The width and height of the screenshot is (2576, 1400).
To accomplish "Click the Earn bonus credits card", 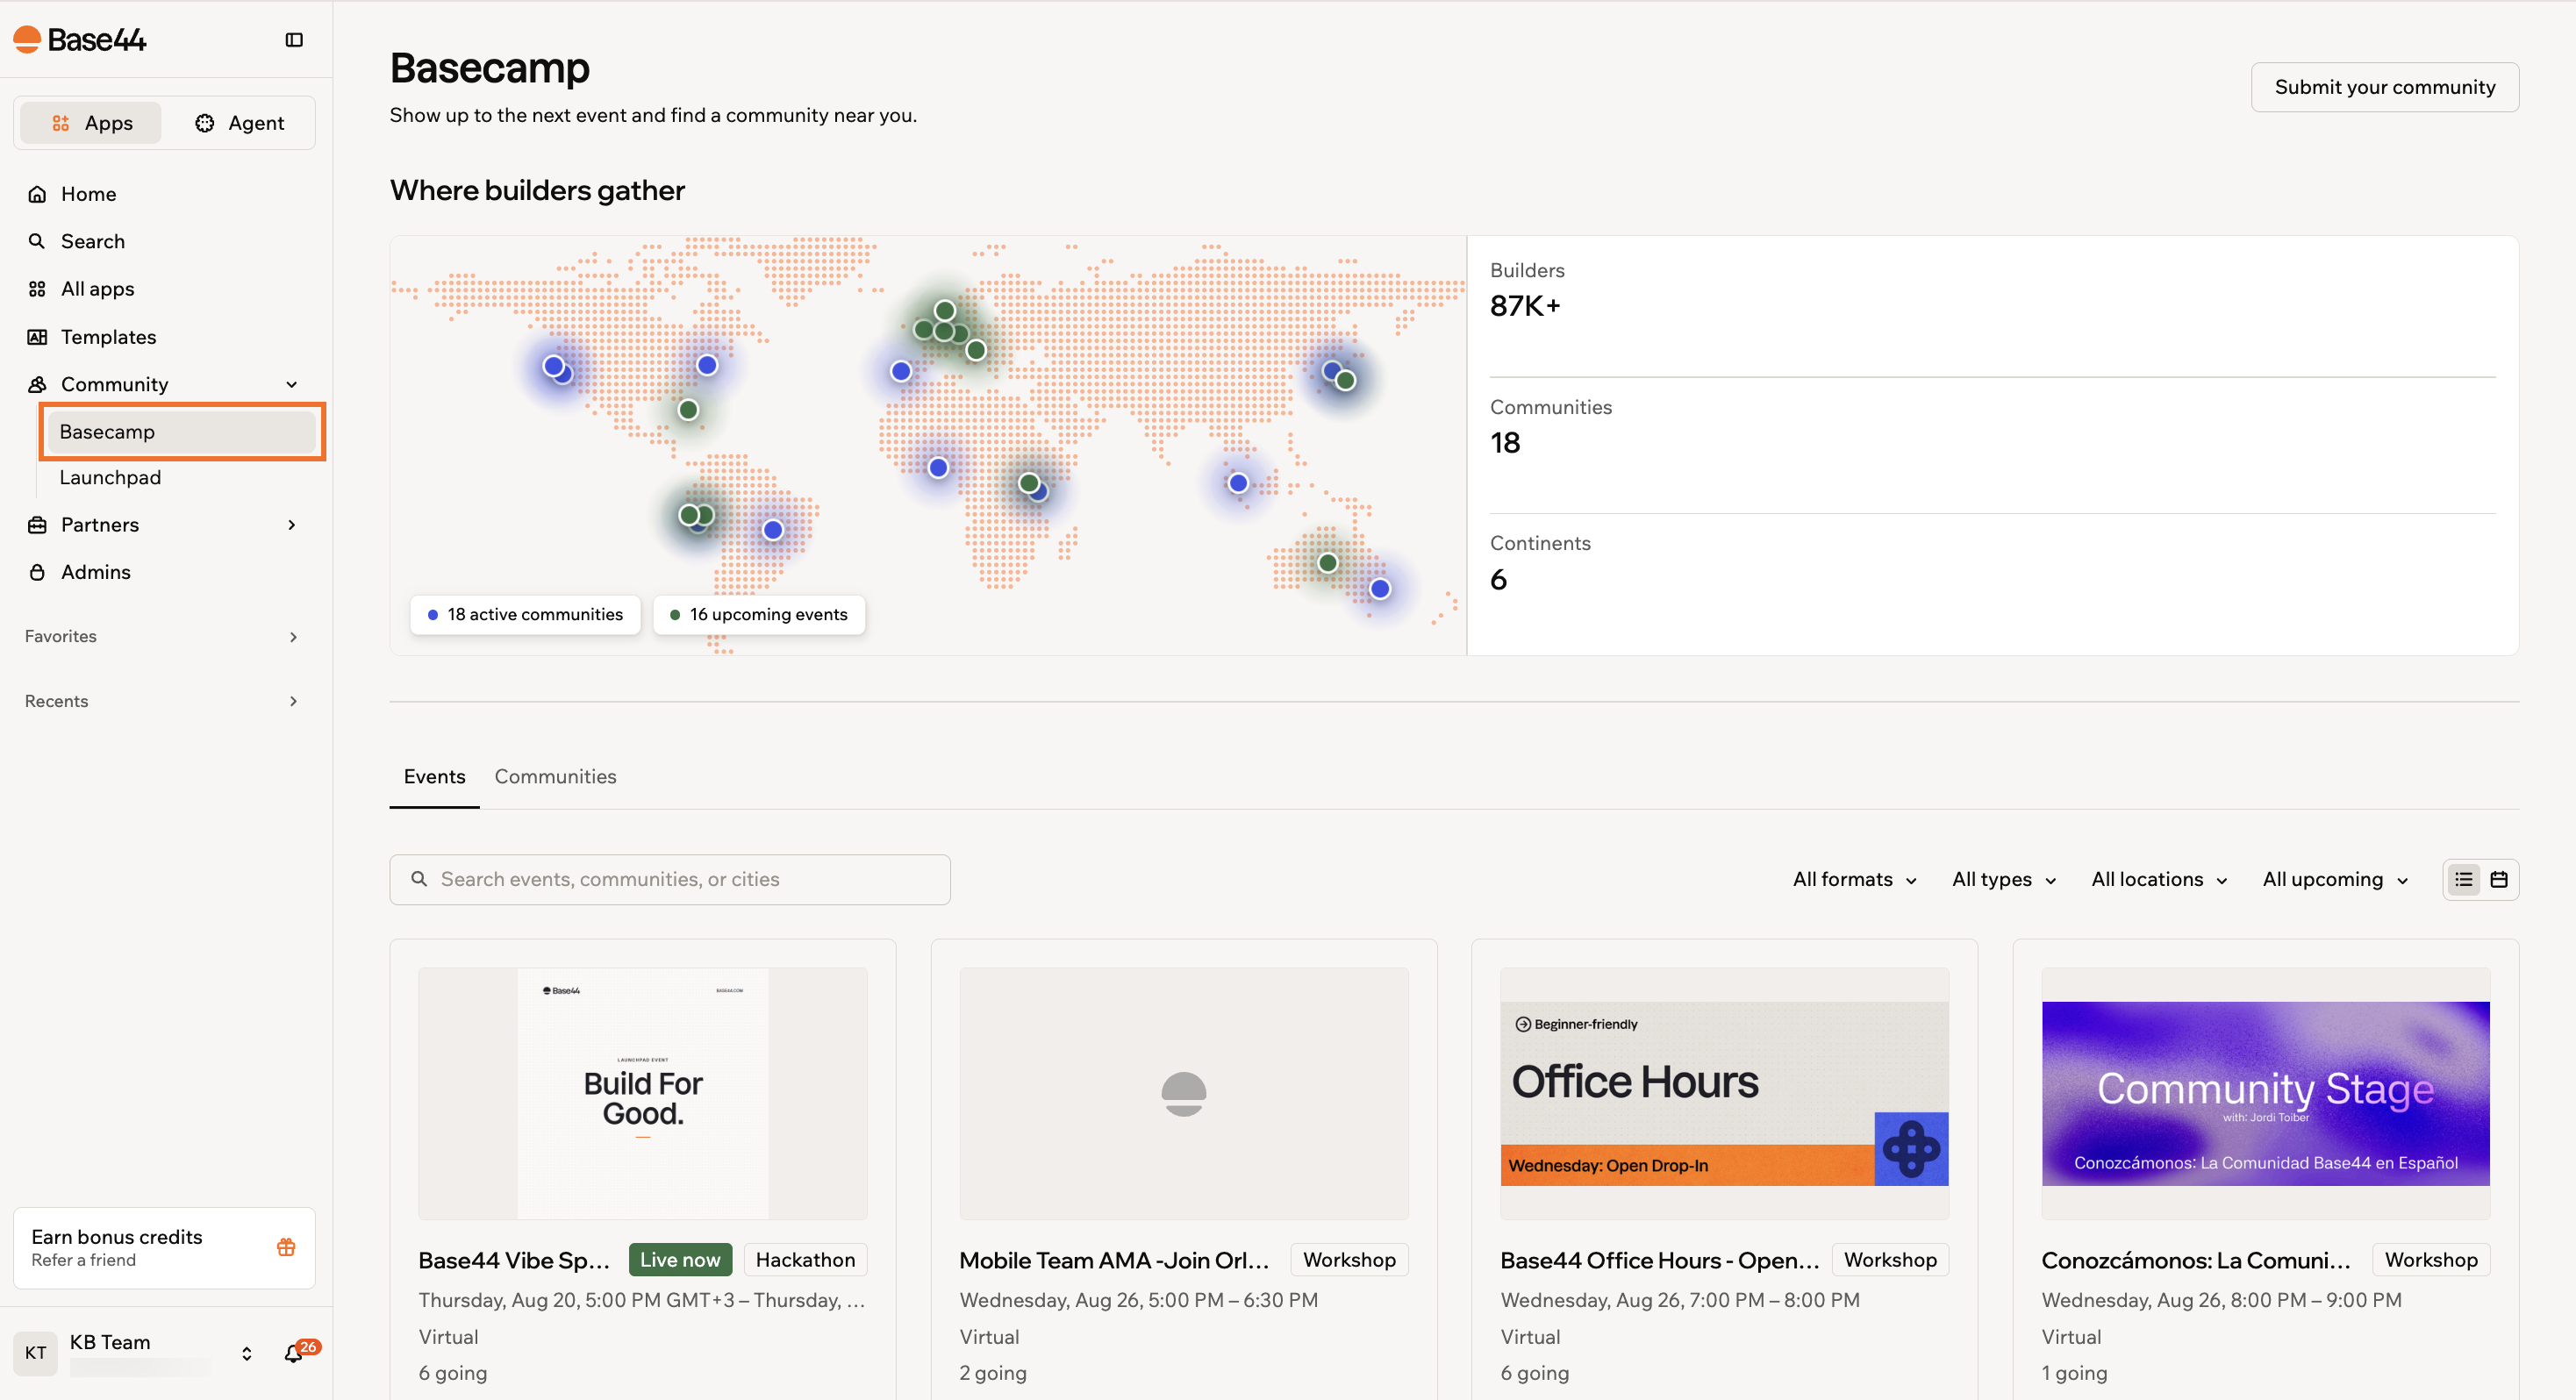I will click(x=164, y=1248).
